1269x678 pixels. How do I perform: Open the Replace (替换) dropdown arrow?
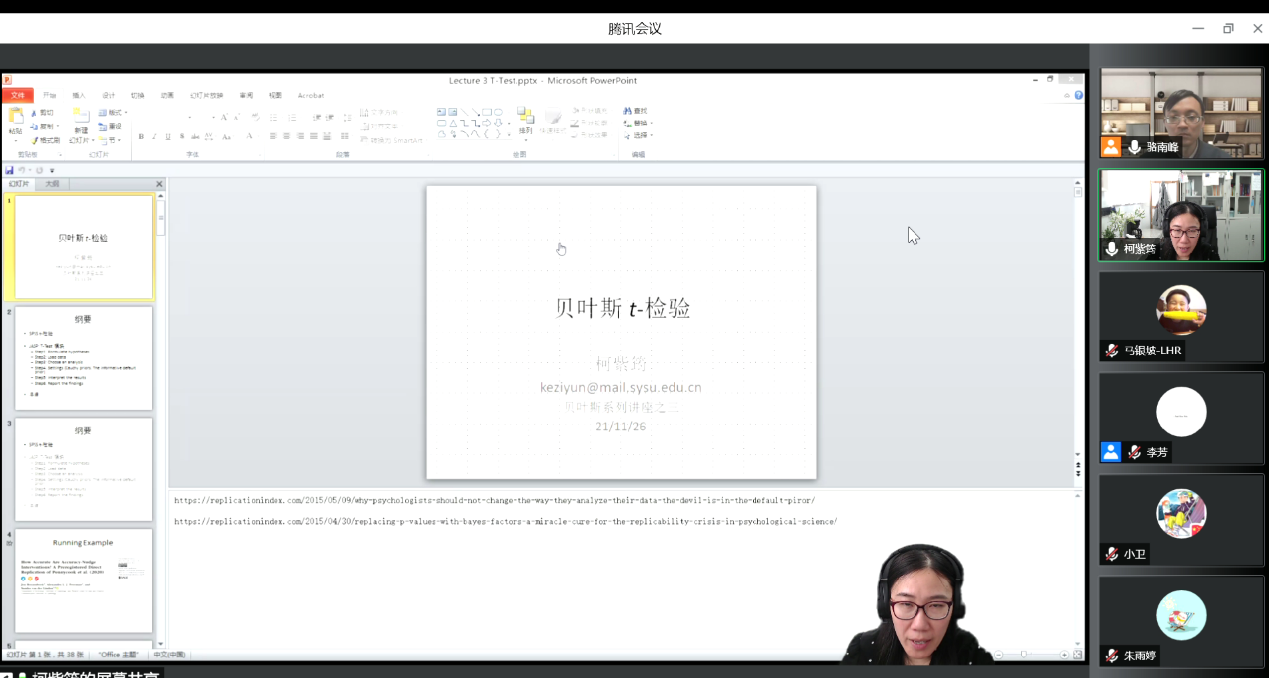pos(652,124)
